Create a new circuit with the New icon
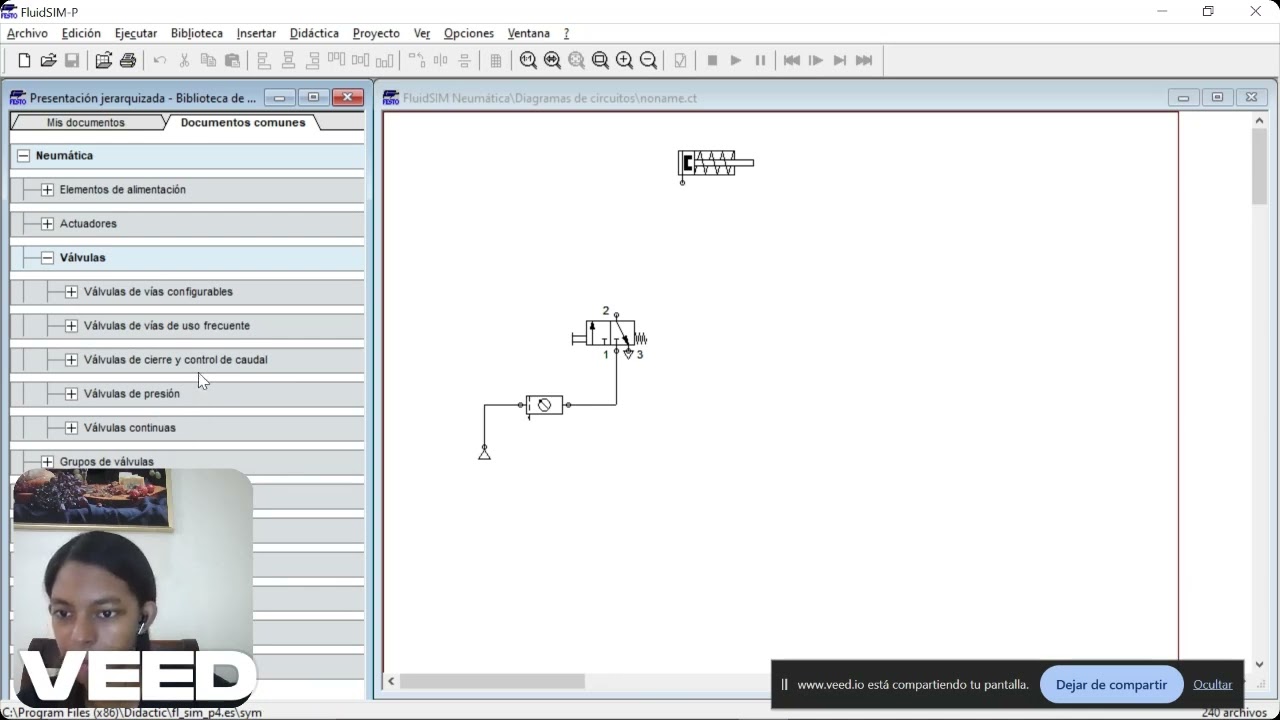 point(24,60)
